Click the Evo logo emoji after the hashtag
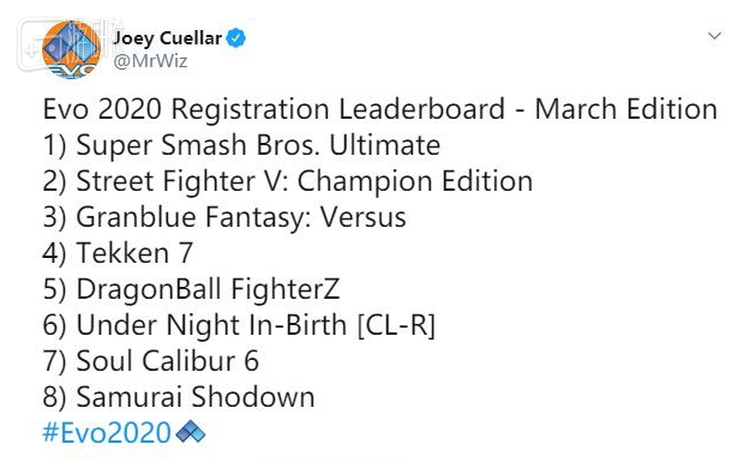This screenshot has height=462, width=750. [x=190, y=431]
